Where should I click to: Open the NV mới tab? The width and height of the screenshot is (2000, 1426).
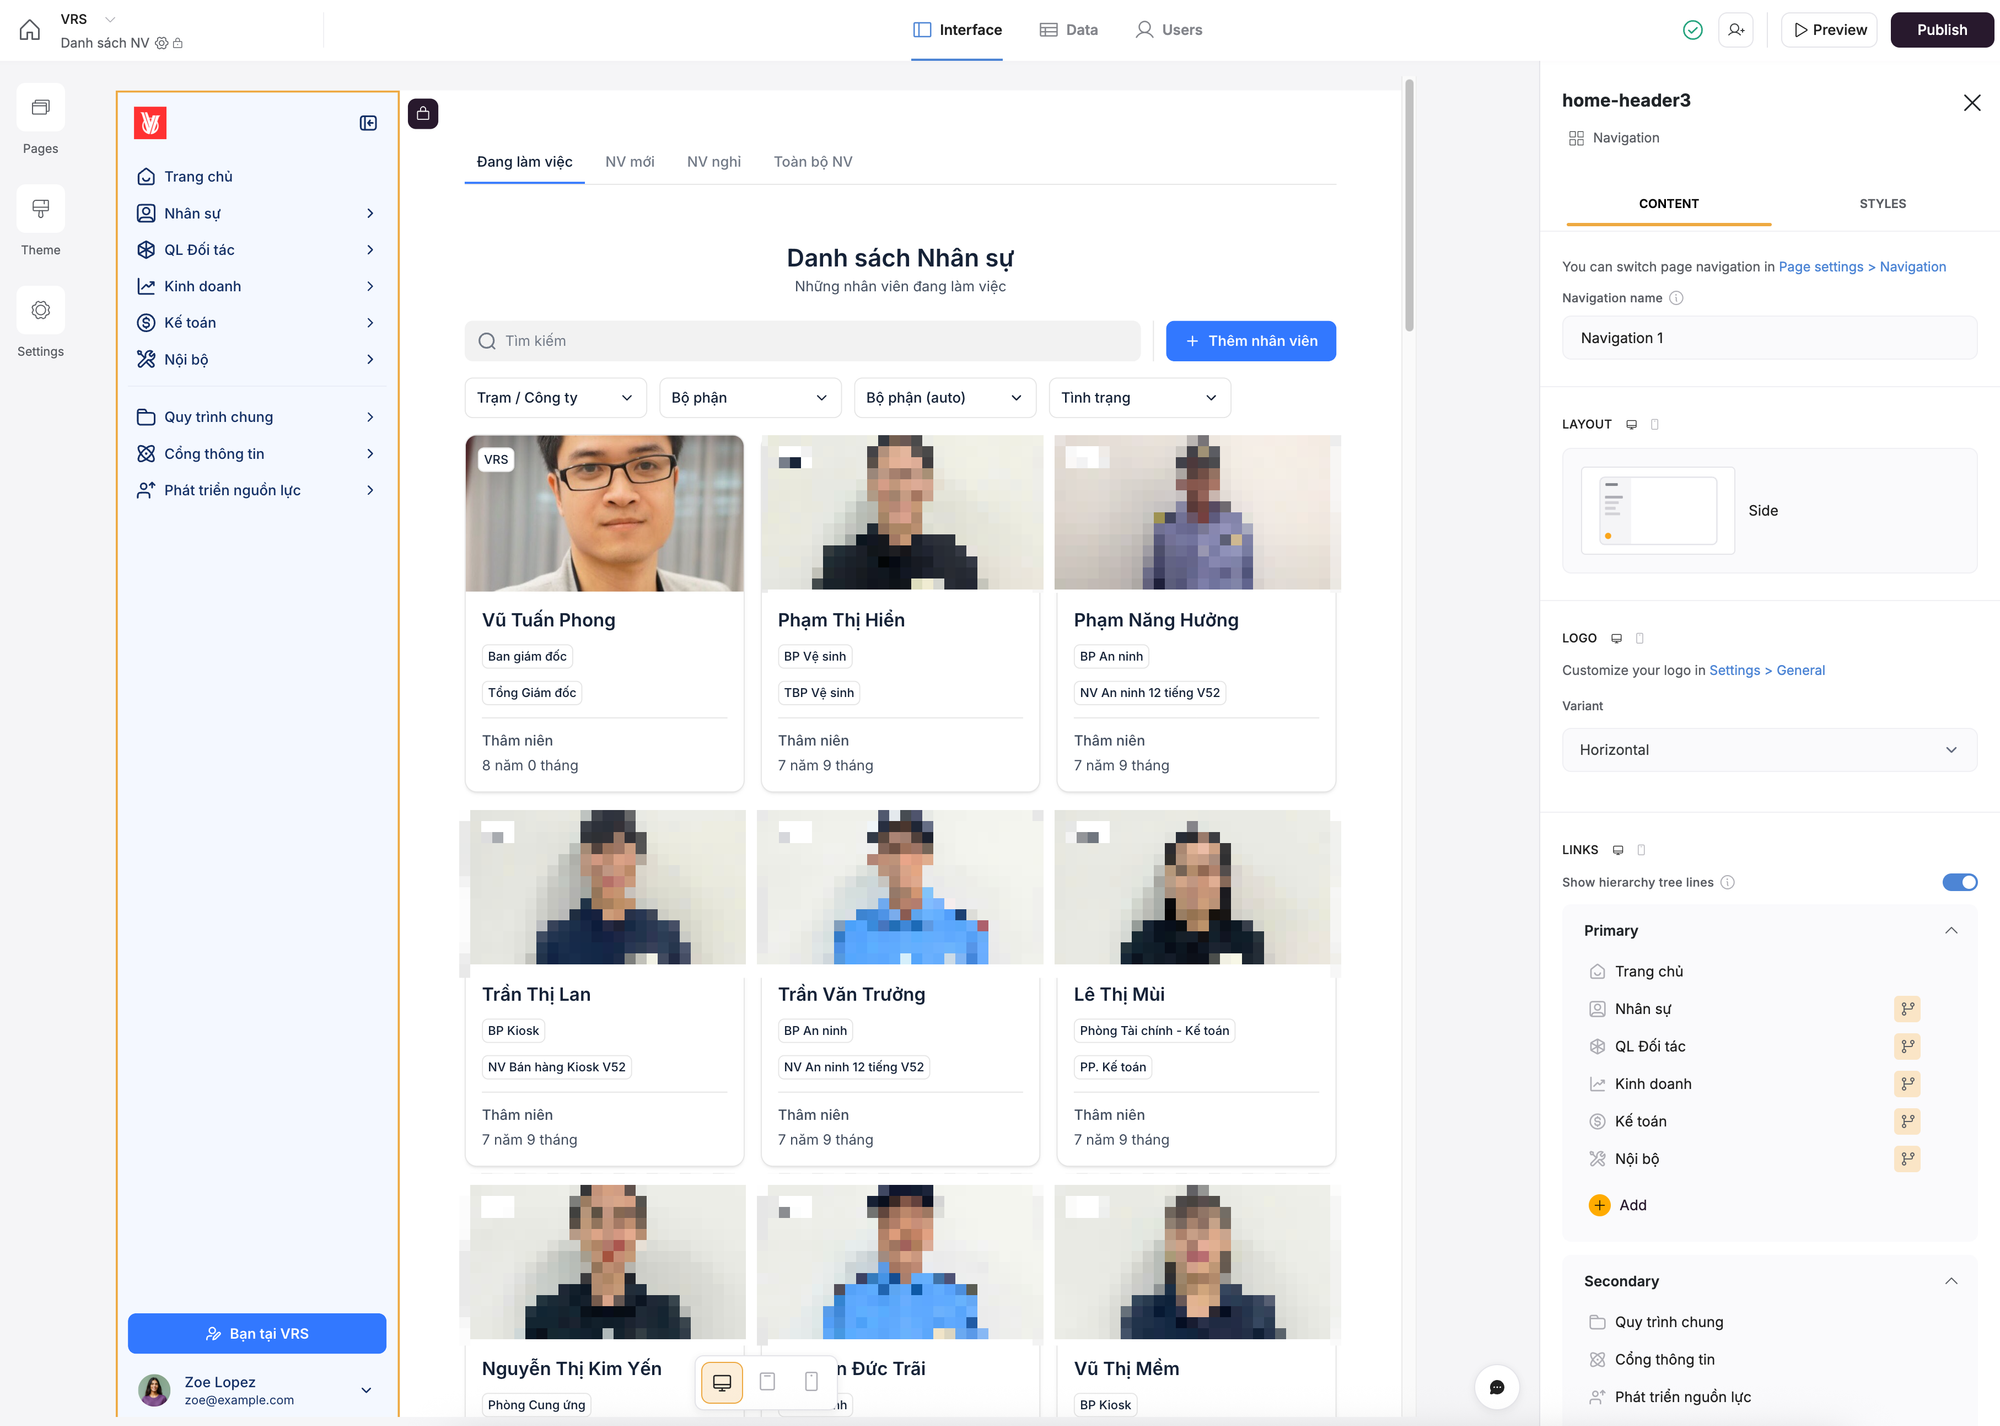tap(630, 162)
